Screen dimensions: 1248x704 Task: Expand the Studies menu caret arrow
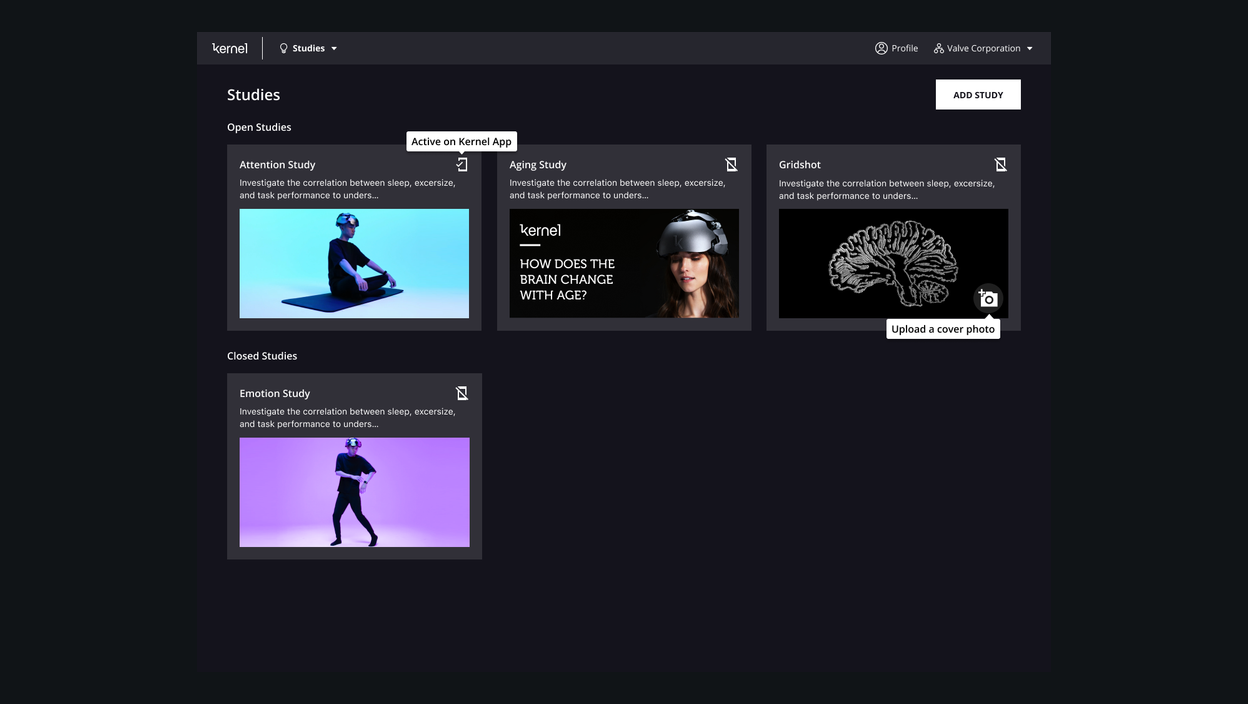point(334,48)
